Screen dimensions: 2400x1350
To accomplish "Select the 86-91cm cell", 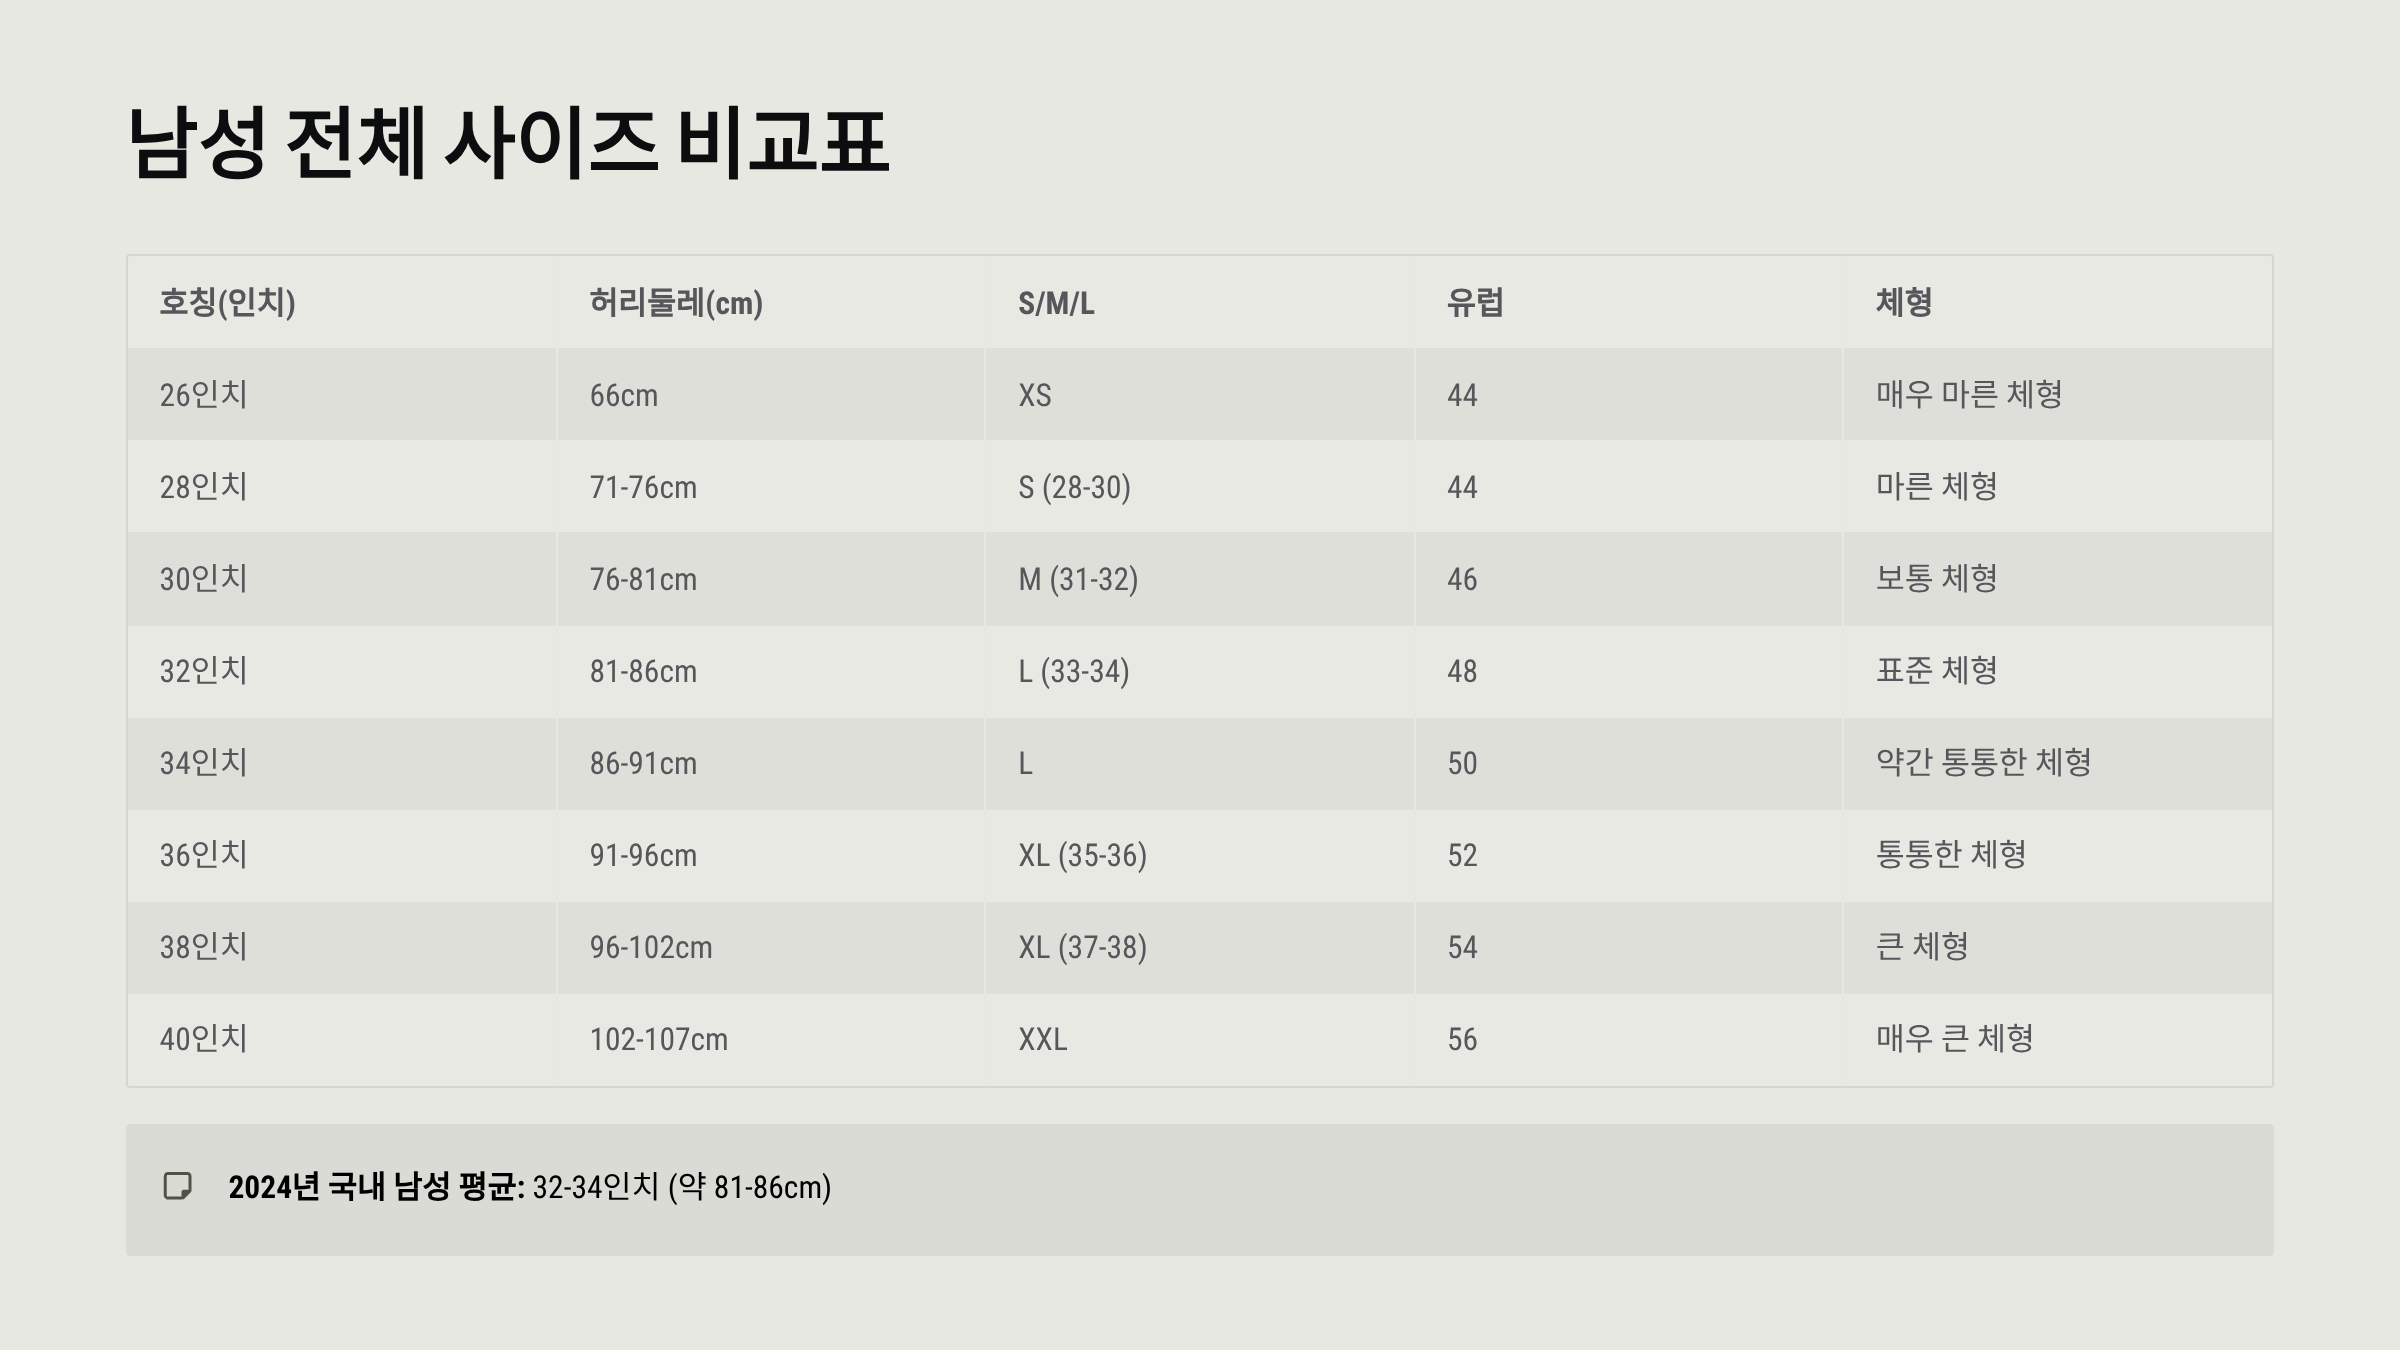I will 643,763.
